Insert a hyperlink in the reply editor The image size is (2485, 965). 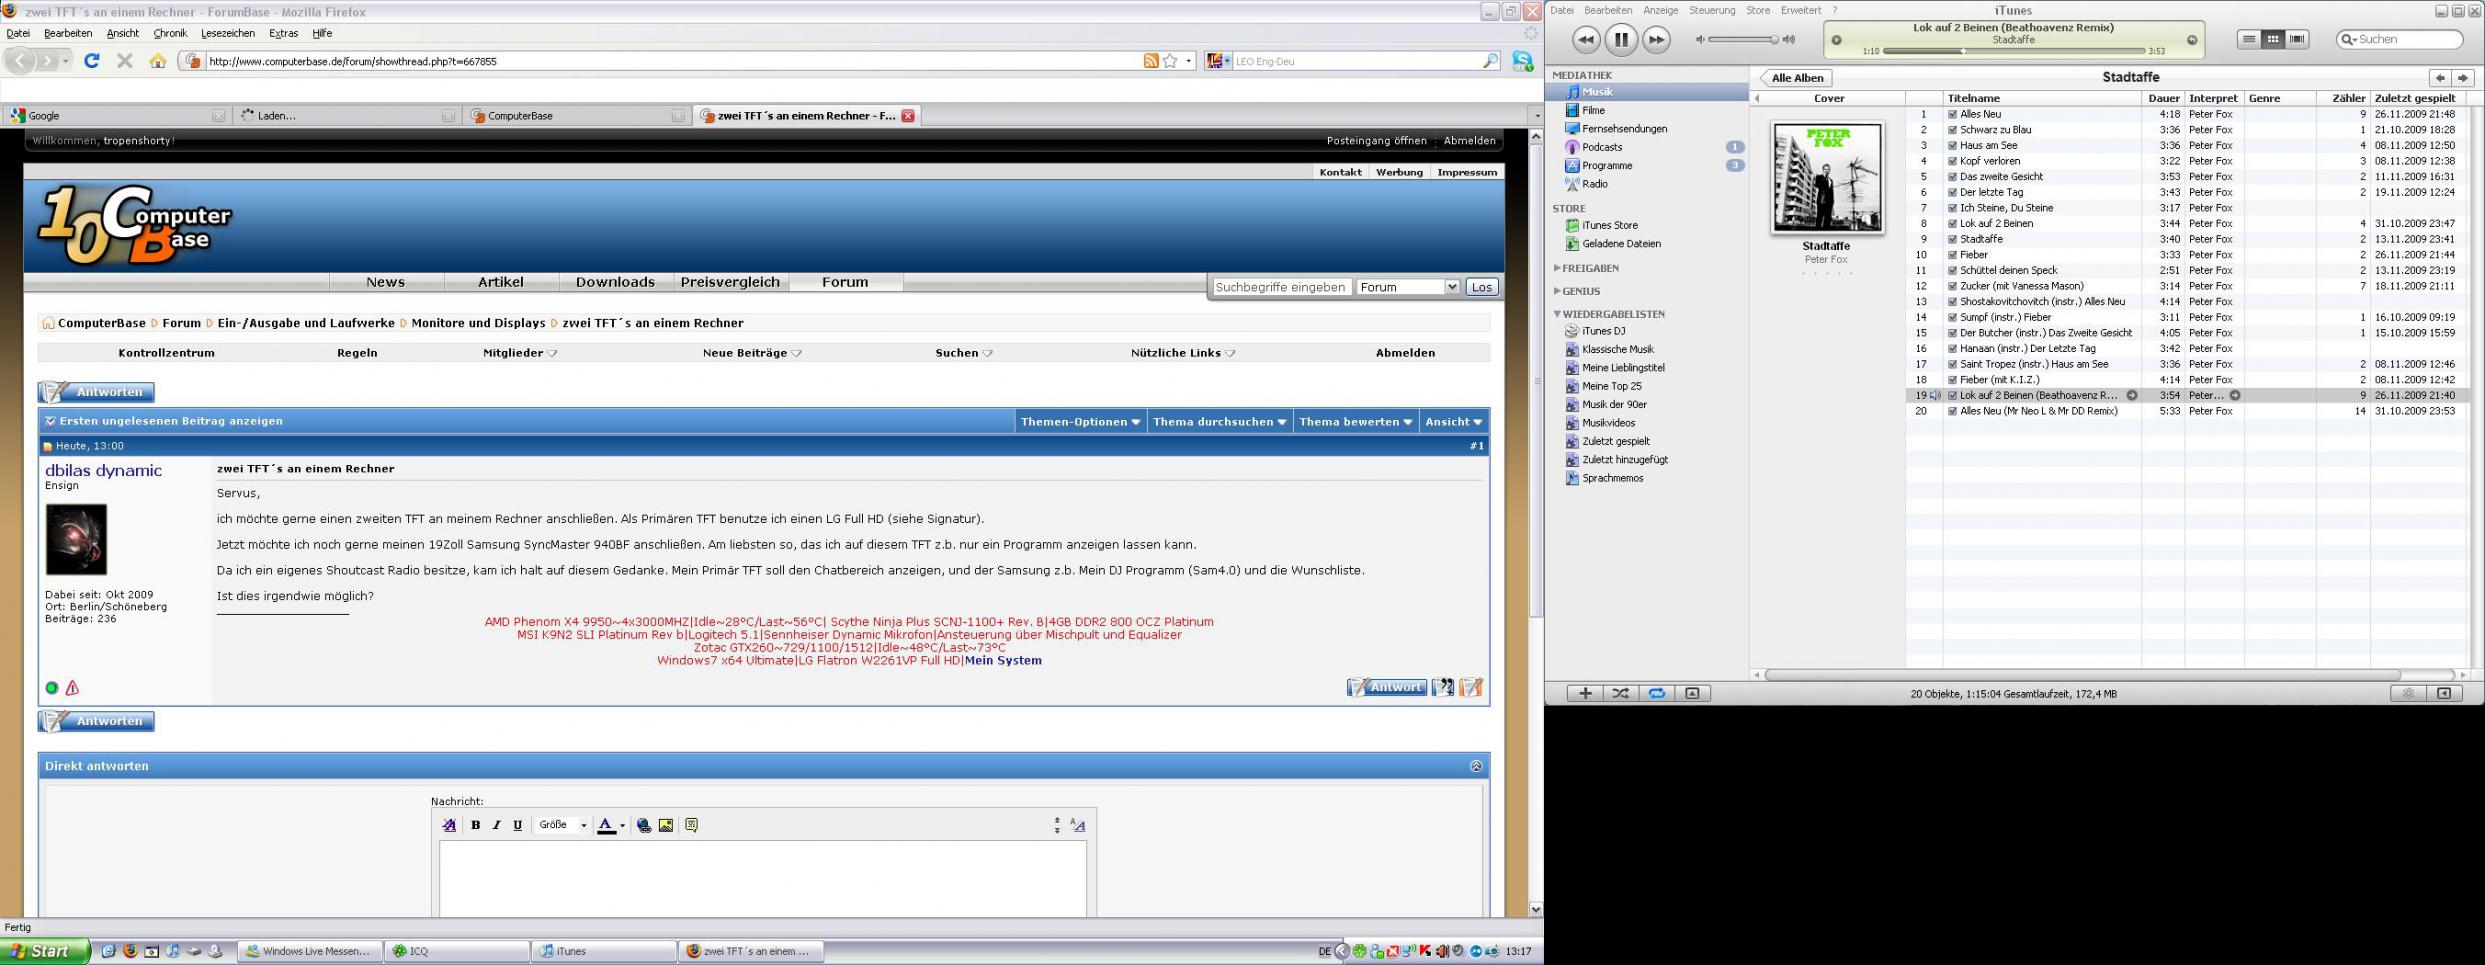coord(644,825)
